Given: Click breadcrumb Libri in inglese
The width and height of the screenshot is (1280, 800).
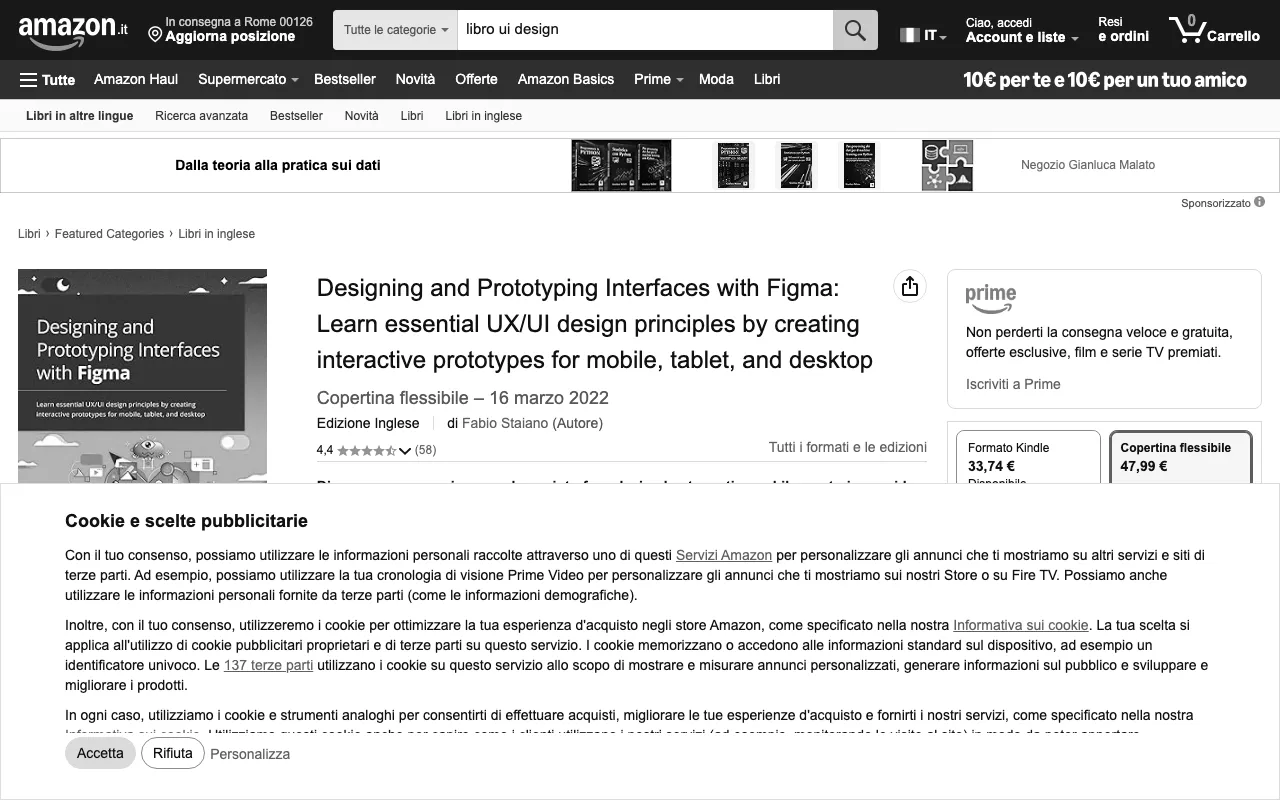Looking at the screenshot, I should tap(217, 234).
